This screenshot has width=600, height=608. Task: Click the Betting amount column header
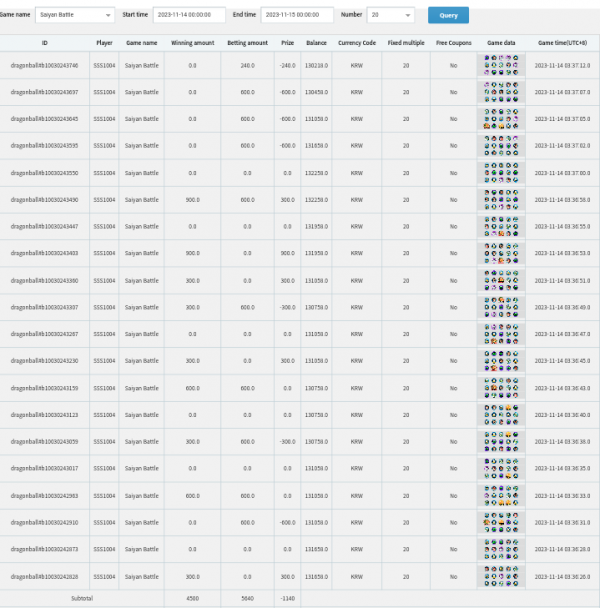[x=247, y=43]
